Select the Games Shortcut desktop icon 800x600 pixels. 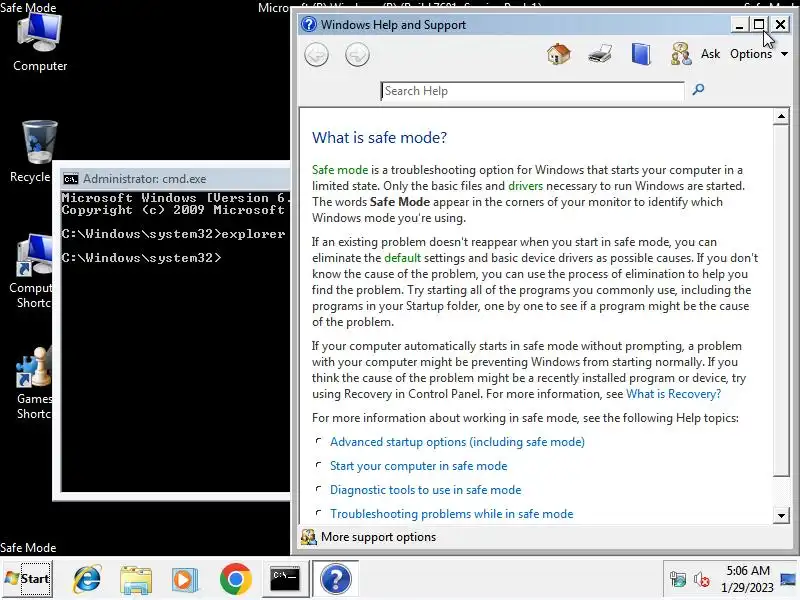tap(34, 383)
